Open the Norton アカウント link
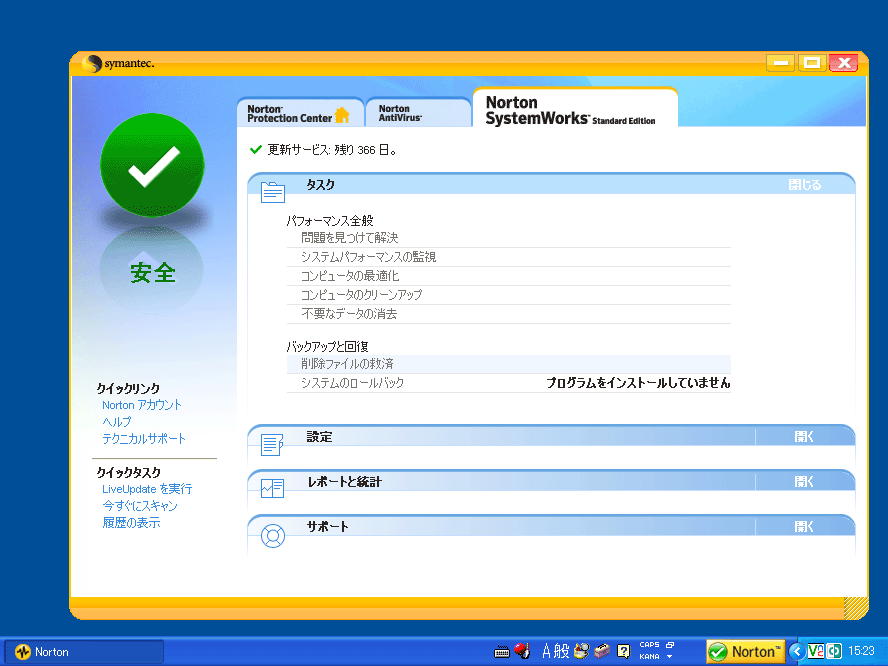The image size is (888, 666). pos(142,405)
